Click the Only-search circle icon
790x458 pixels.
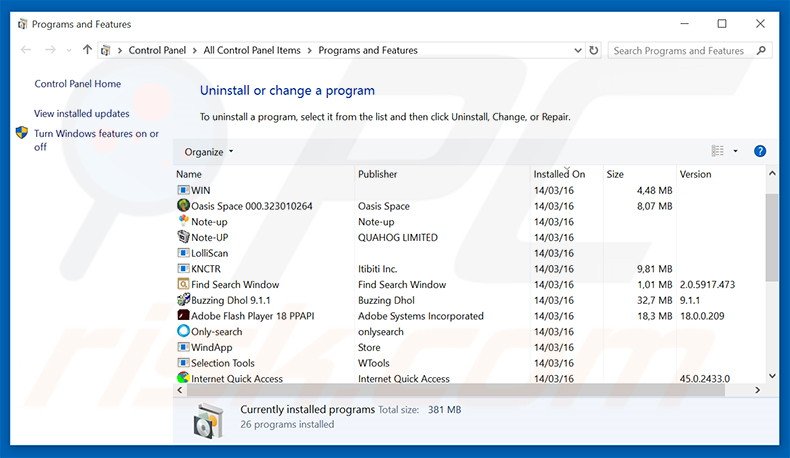(x=183, y=331)
